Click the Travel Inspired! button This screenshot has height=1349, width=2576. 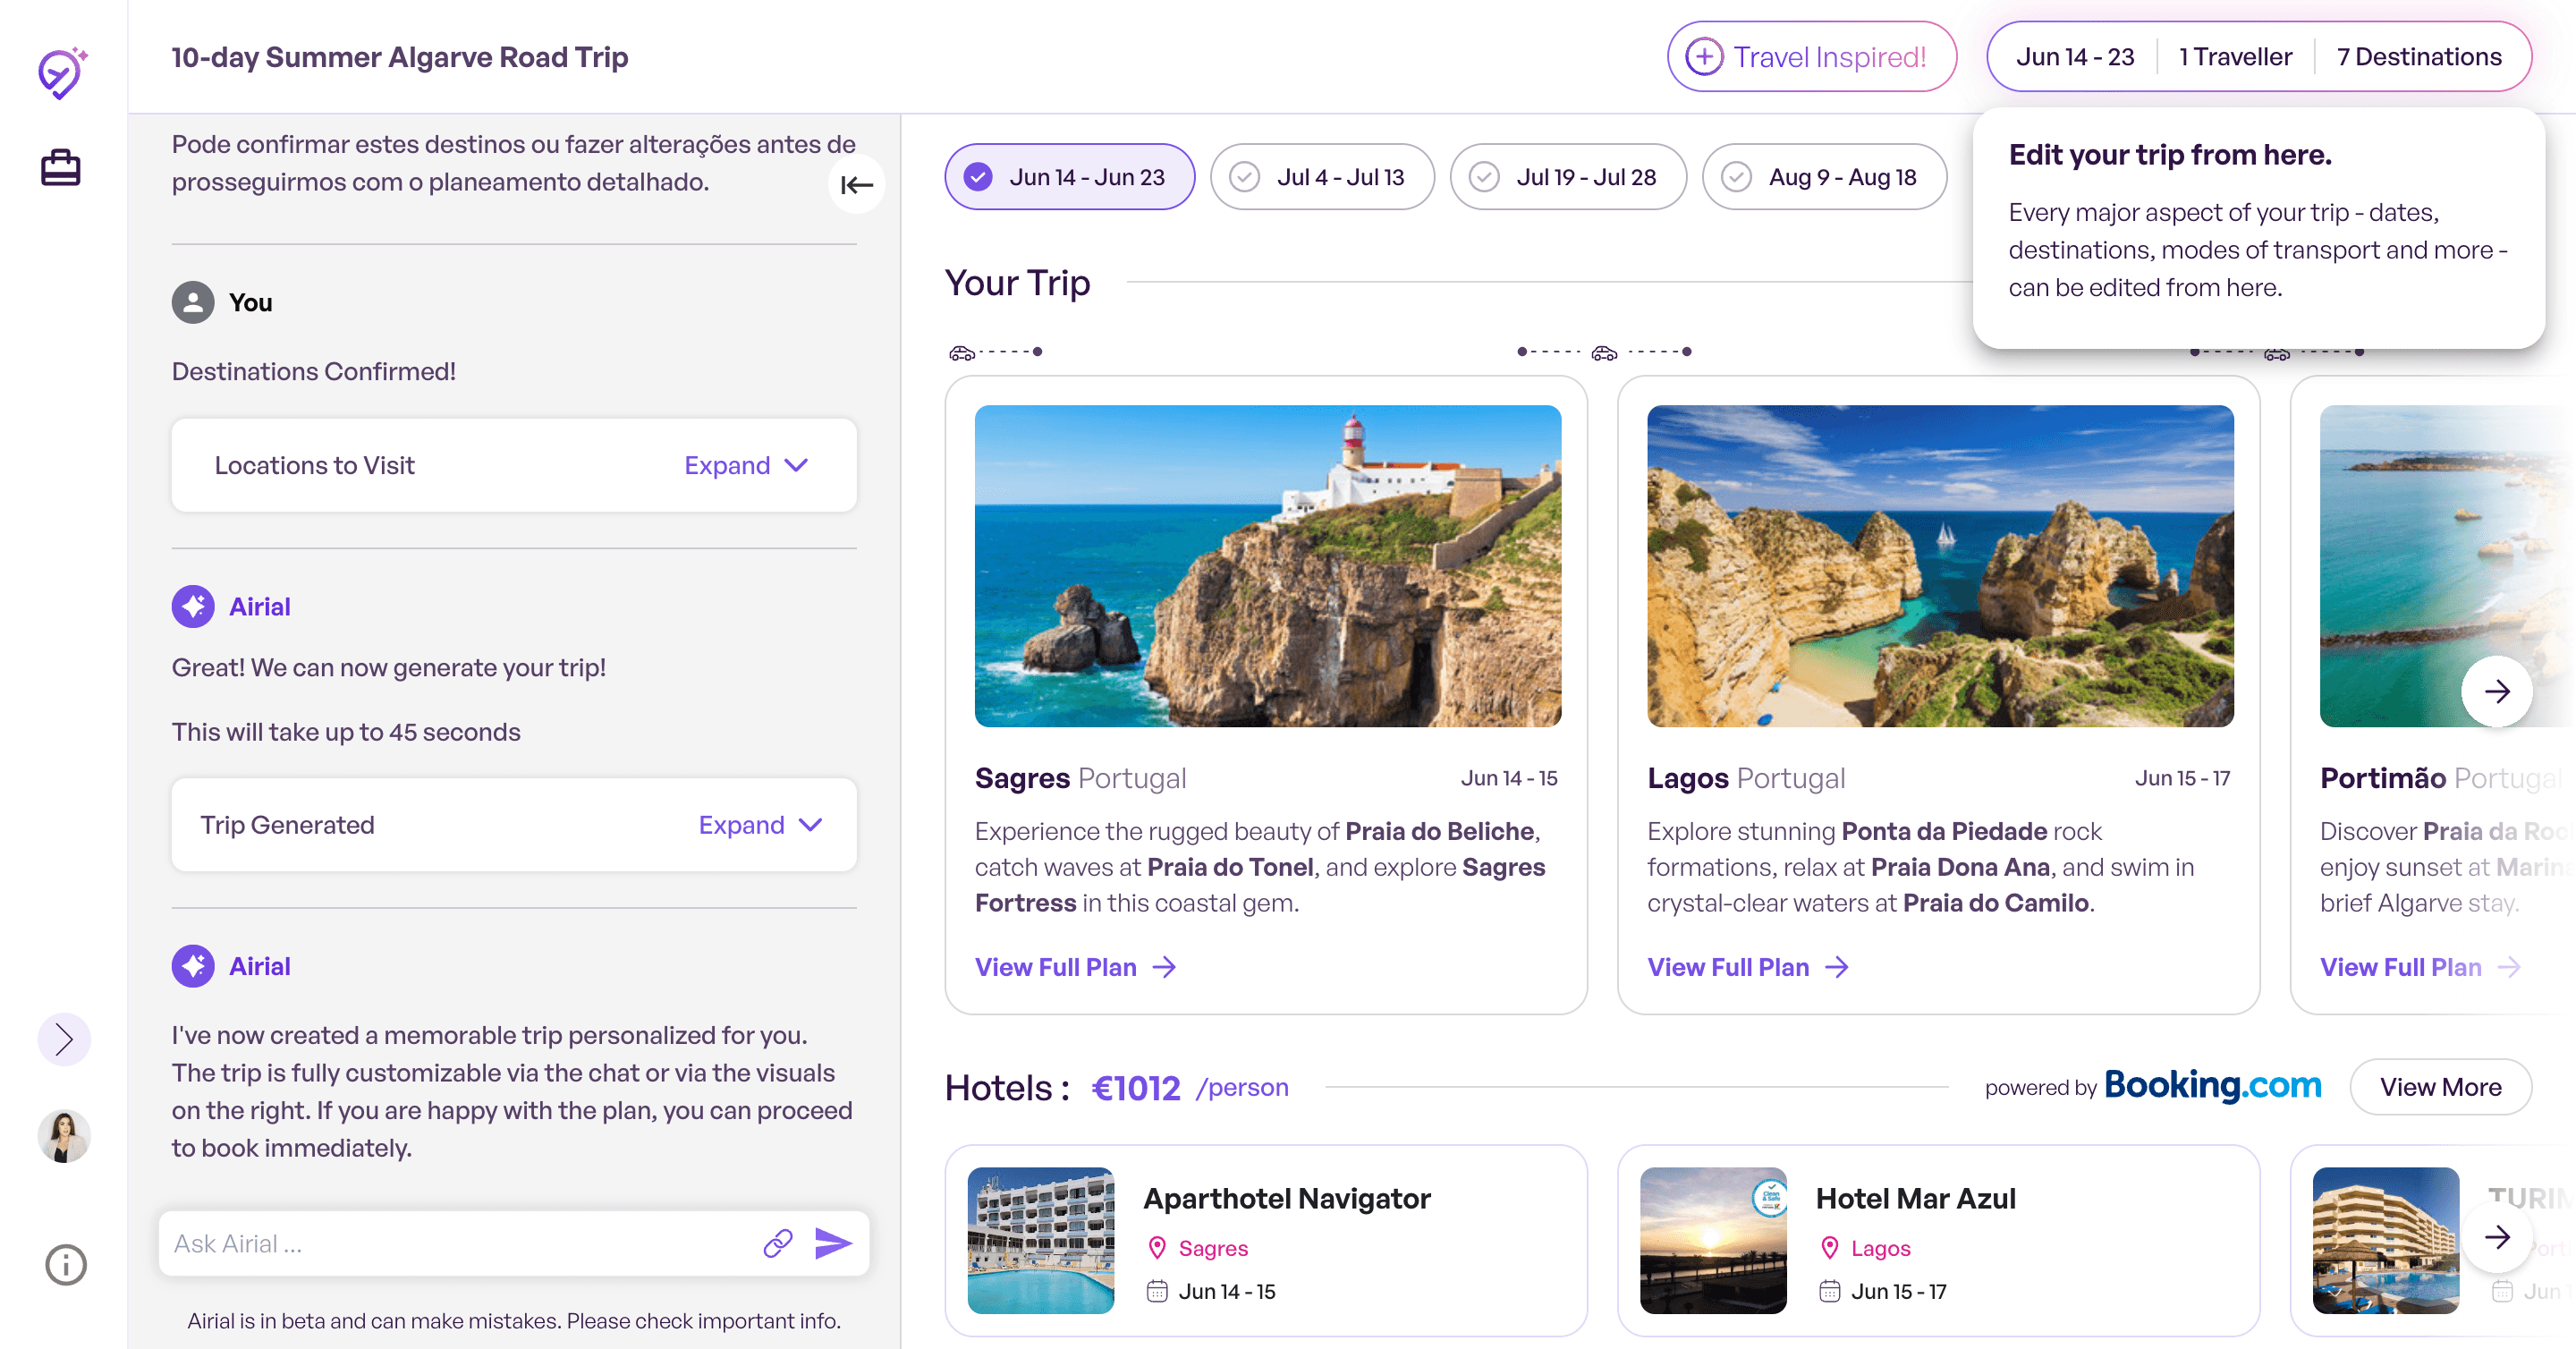pyautogui.click(x=1811, y=57)
